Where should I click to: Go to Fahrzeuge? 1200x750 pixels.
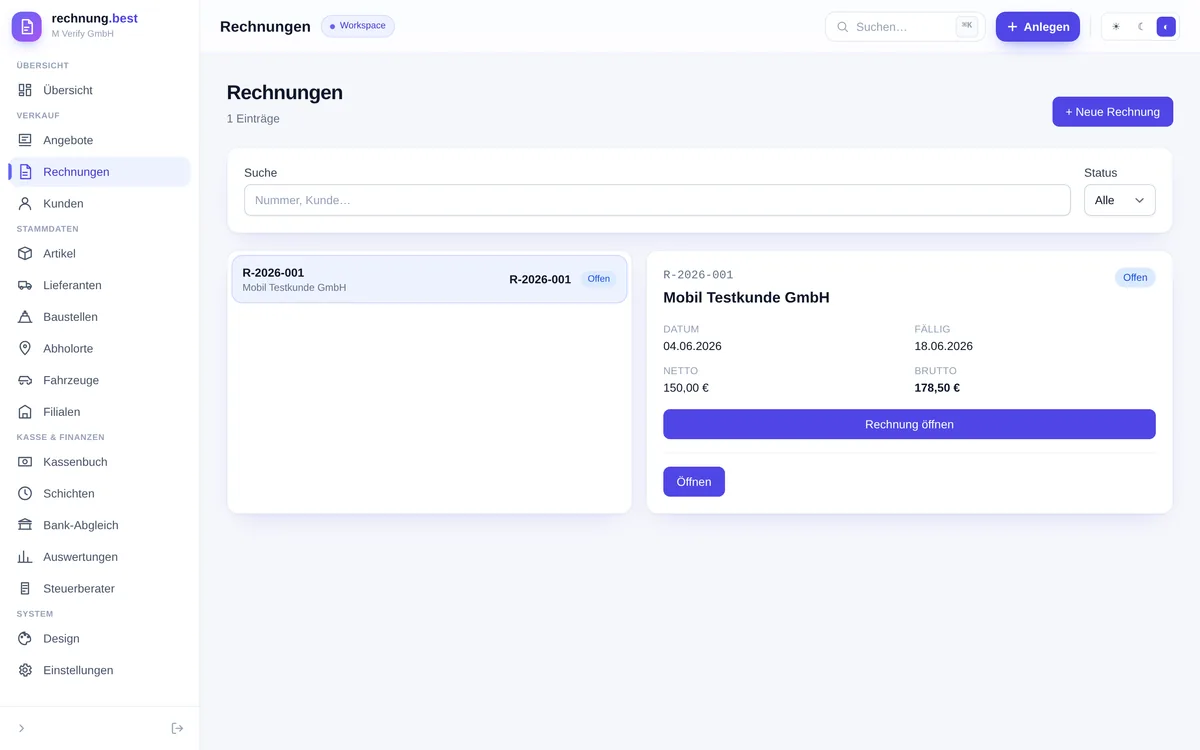pyautogui.click(x=99, y=380)
